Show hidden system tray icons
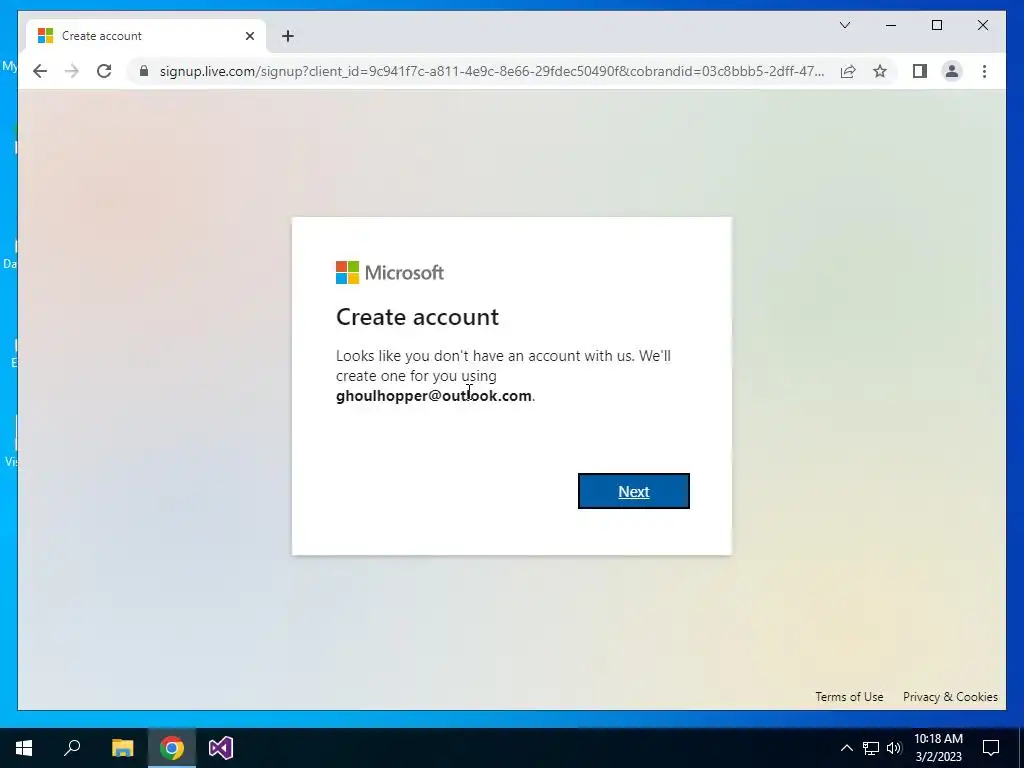 point(846,748)
